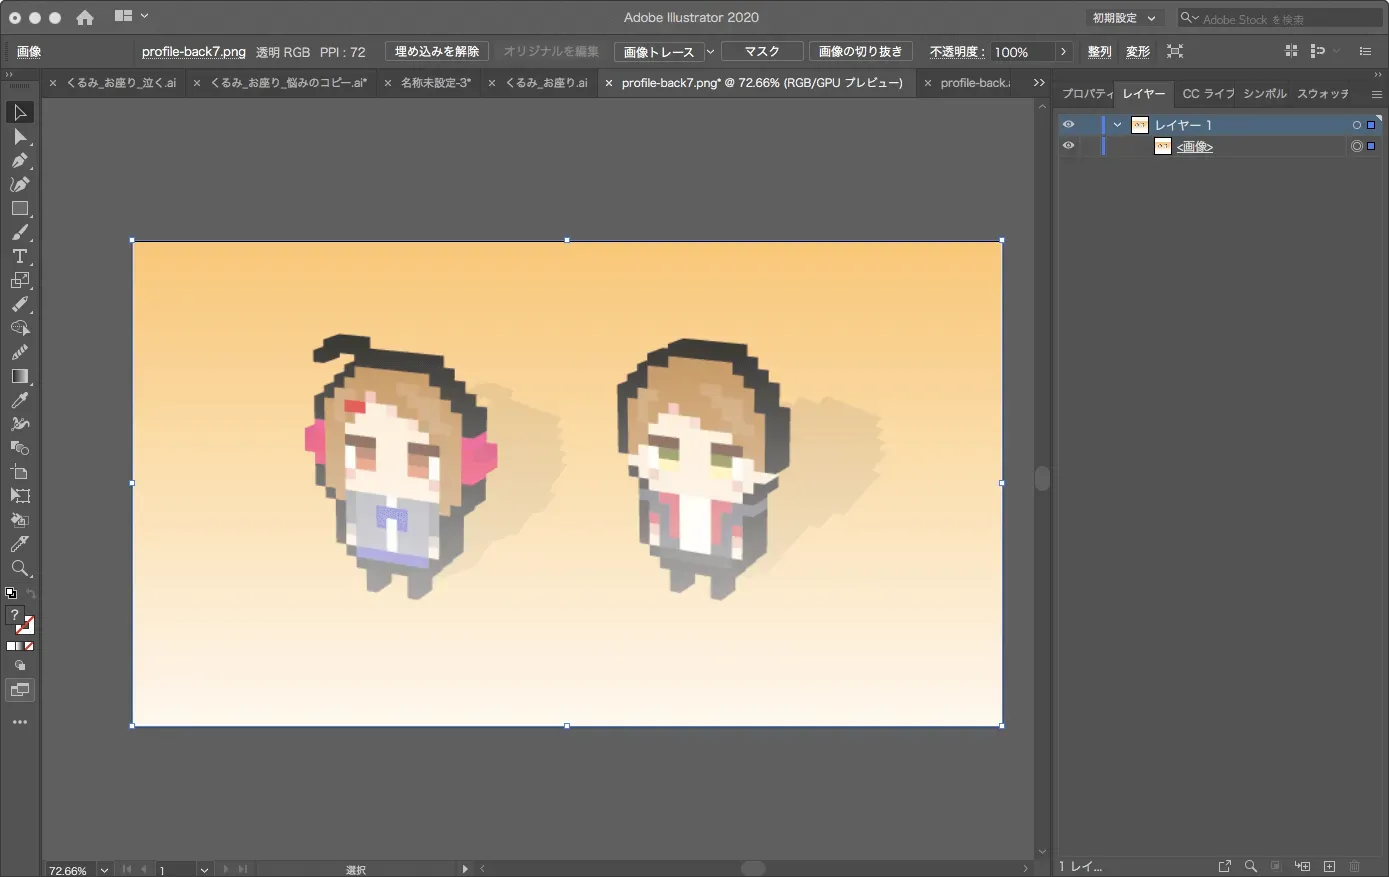Image resolution: width=1389 pixels, height=877 pixels.
Task: Select the Type tool
Action: [x=19, y=256]
